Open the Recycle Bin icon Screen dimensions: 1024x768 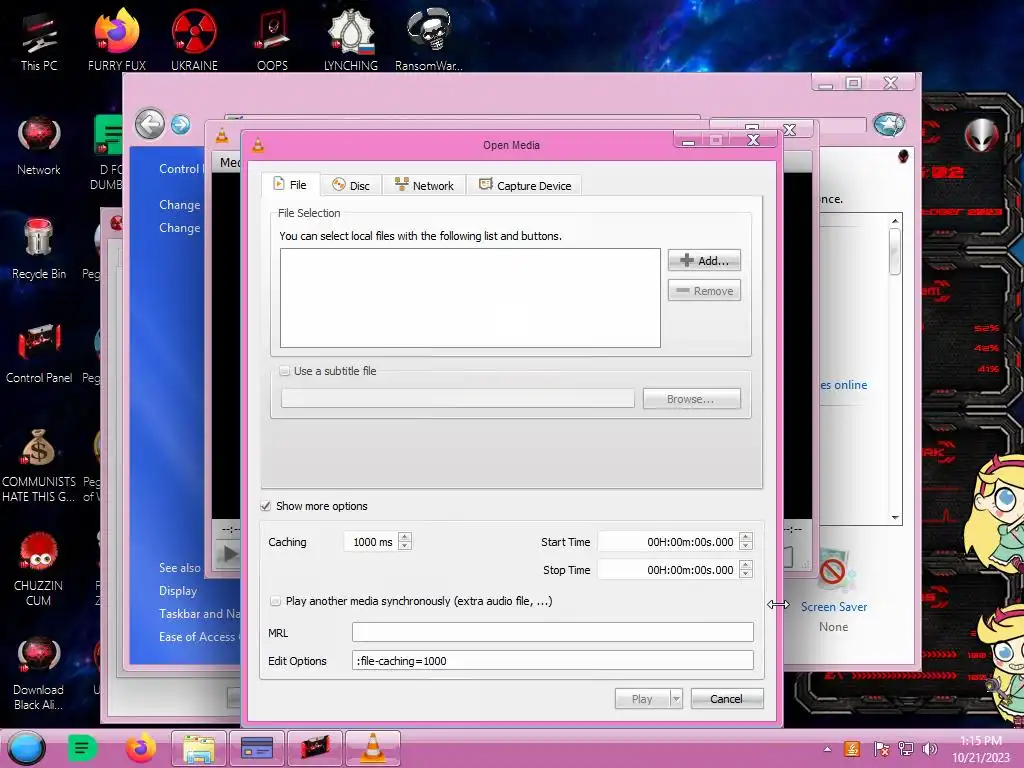39,249
